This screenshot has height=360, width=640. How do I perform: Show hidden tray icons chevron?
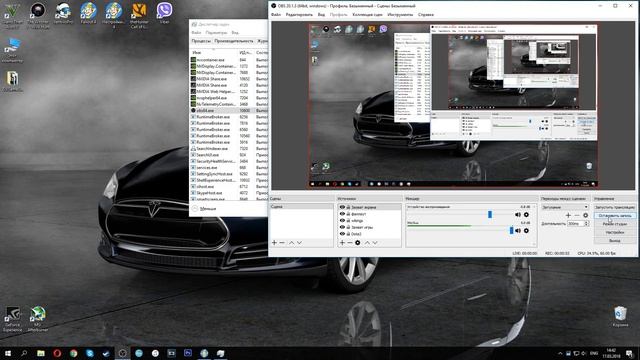click(560, 353)
